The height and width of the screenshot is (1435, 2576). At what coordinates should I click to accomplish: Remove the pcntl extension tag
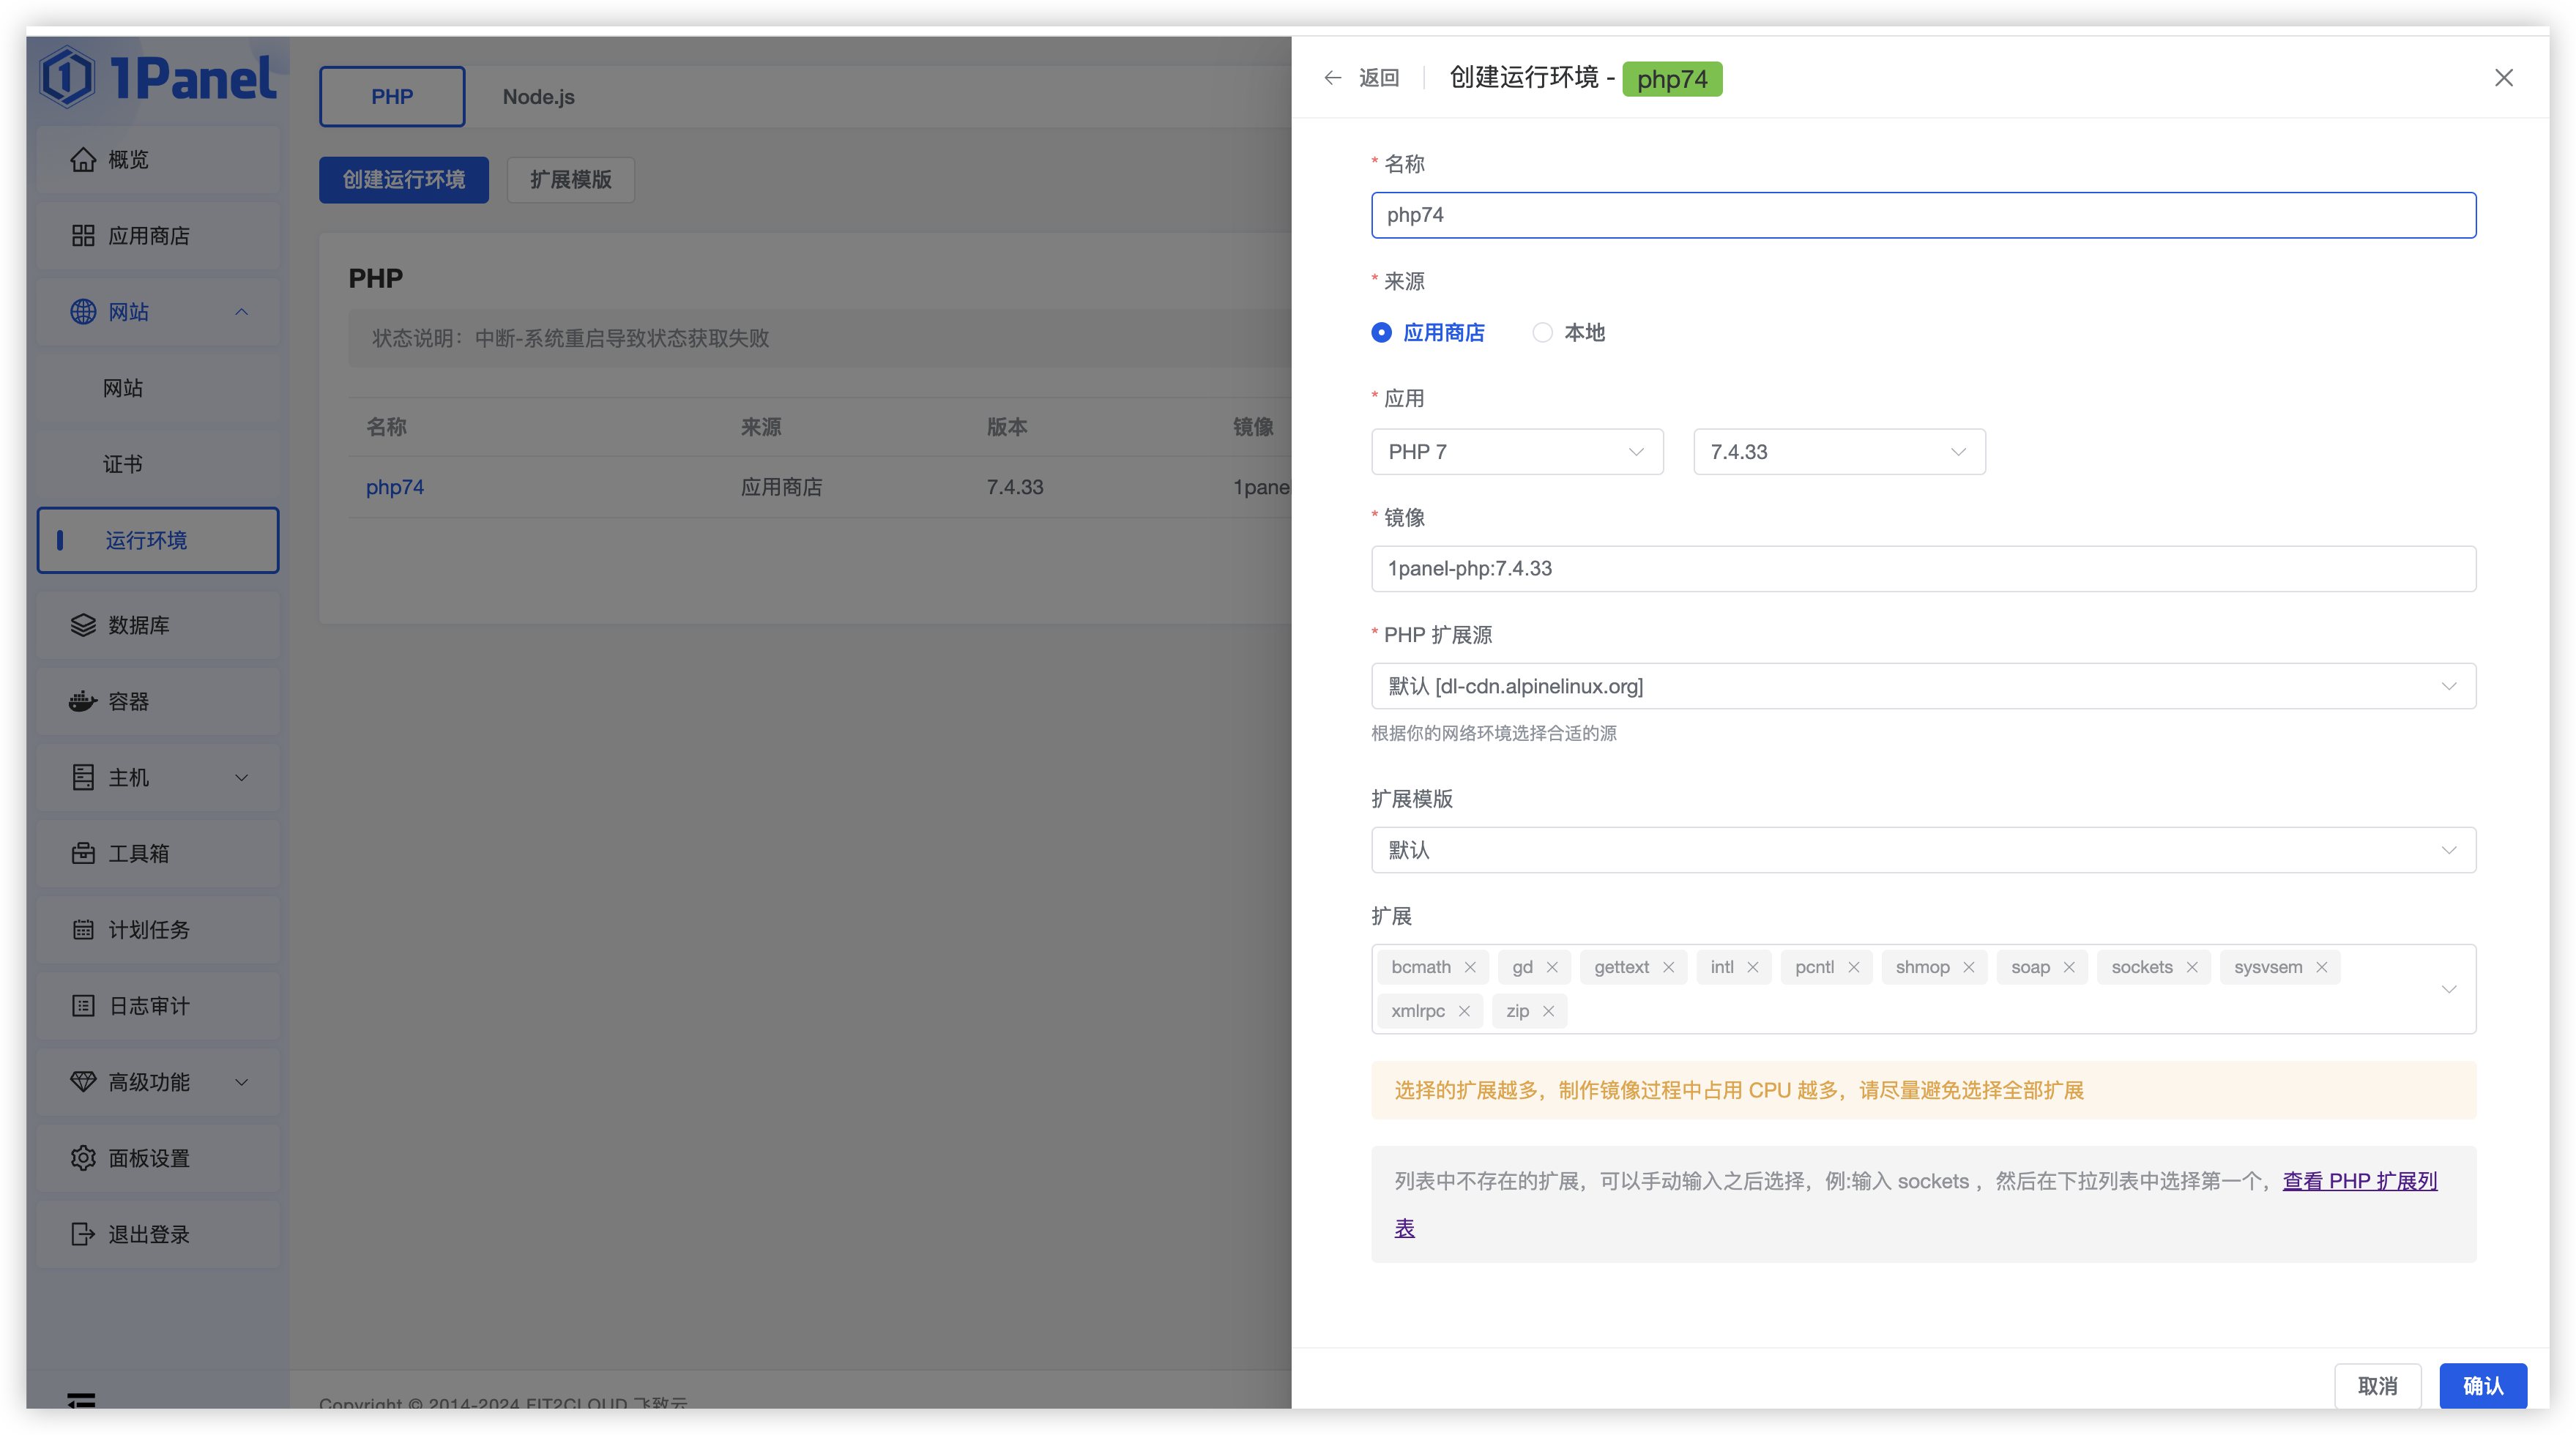[x=1853, y=967]
